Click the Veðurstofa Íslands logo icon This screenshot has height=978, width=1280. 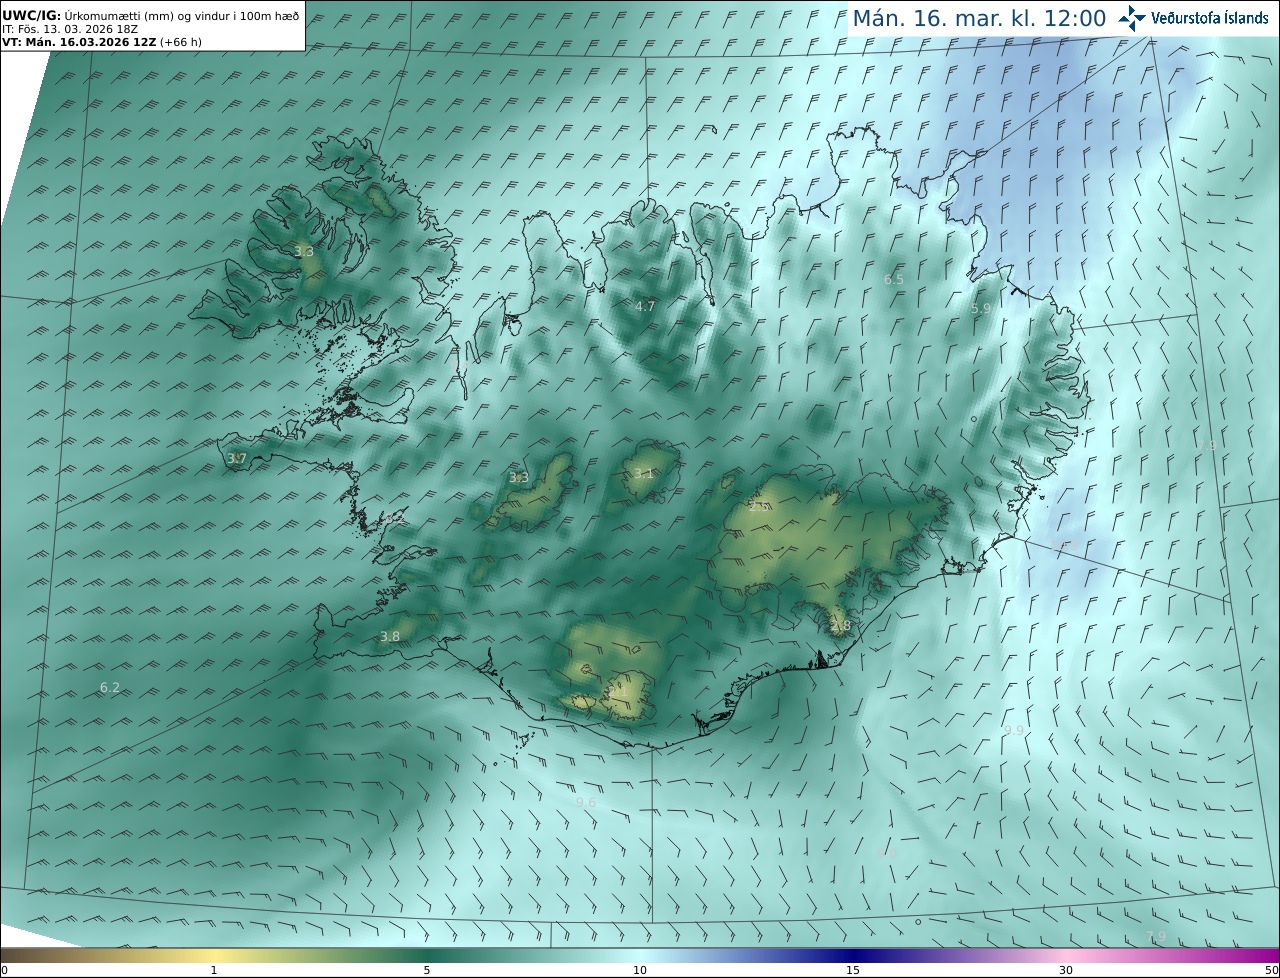[1132, 17]
